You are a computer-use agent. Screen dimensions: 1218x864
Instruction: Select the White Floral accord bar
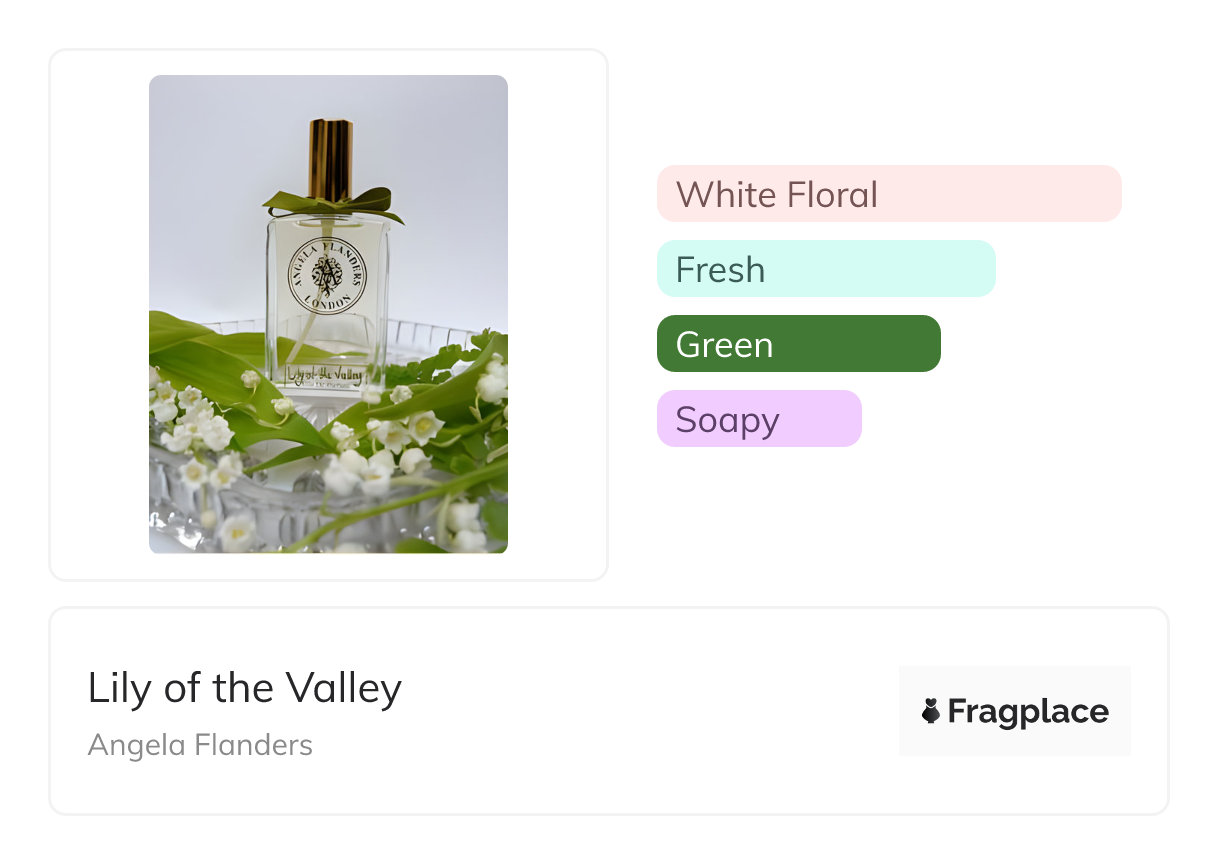[x=888, y=194]
